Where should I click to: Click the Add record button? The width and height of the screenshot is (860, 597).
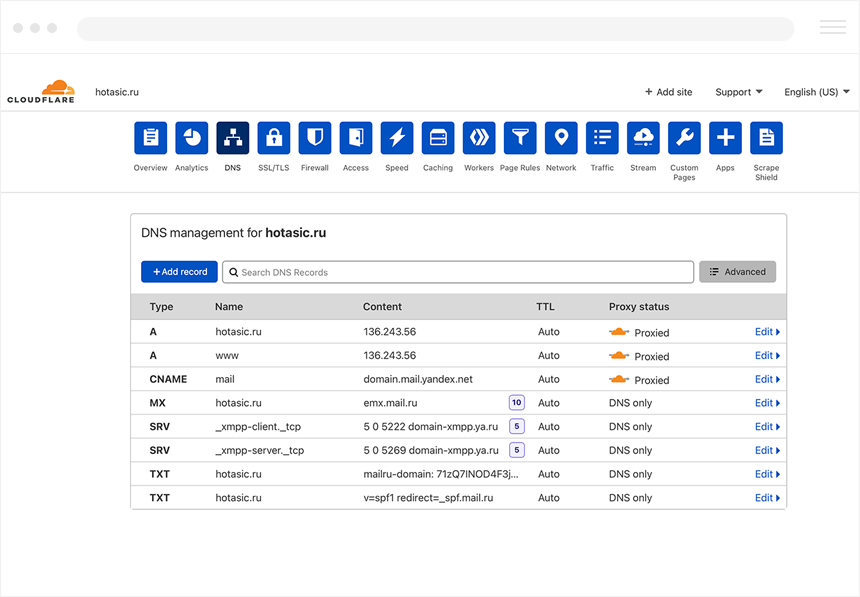(x=179, y=272)
